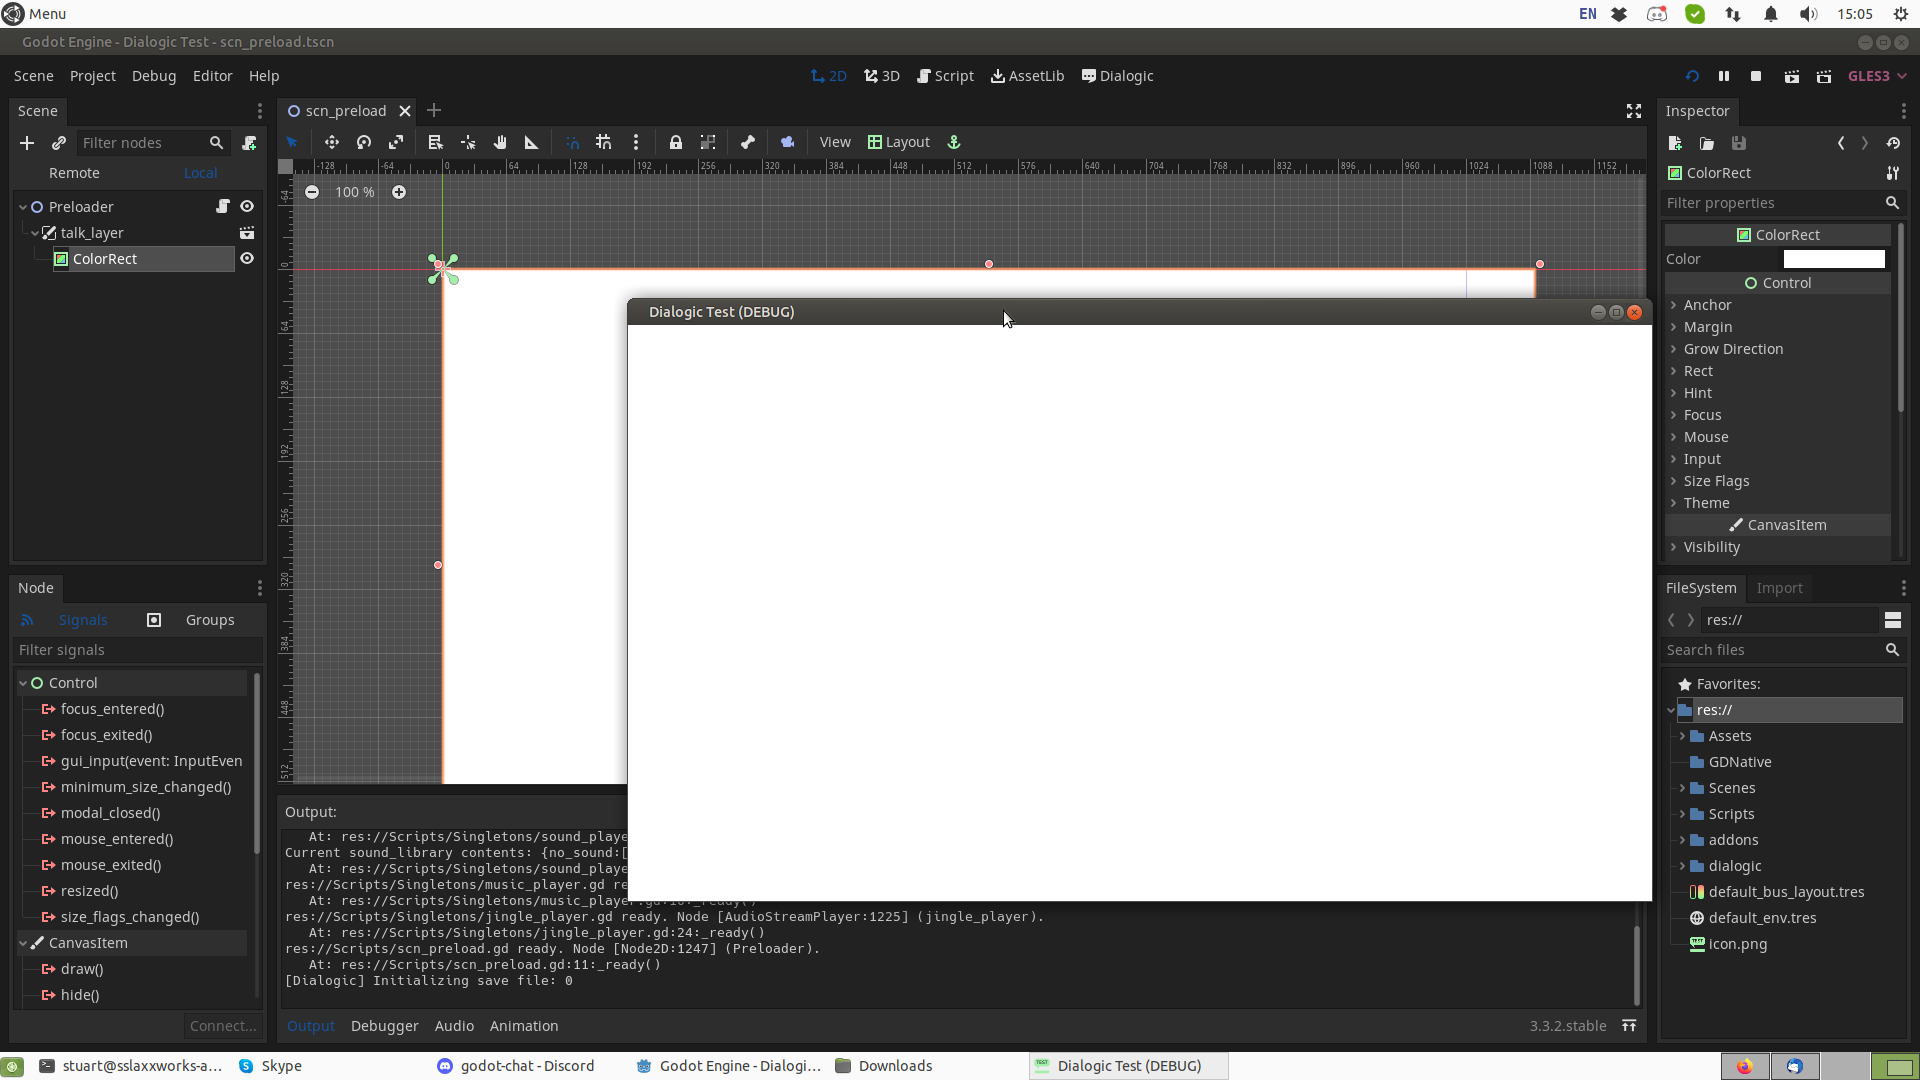The width and height of the screenshot is (1920, 1080).
Task: Open the instance scene file icon next to talk_layer
Action: 246,232
